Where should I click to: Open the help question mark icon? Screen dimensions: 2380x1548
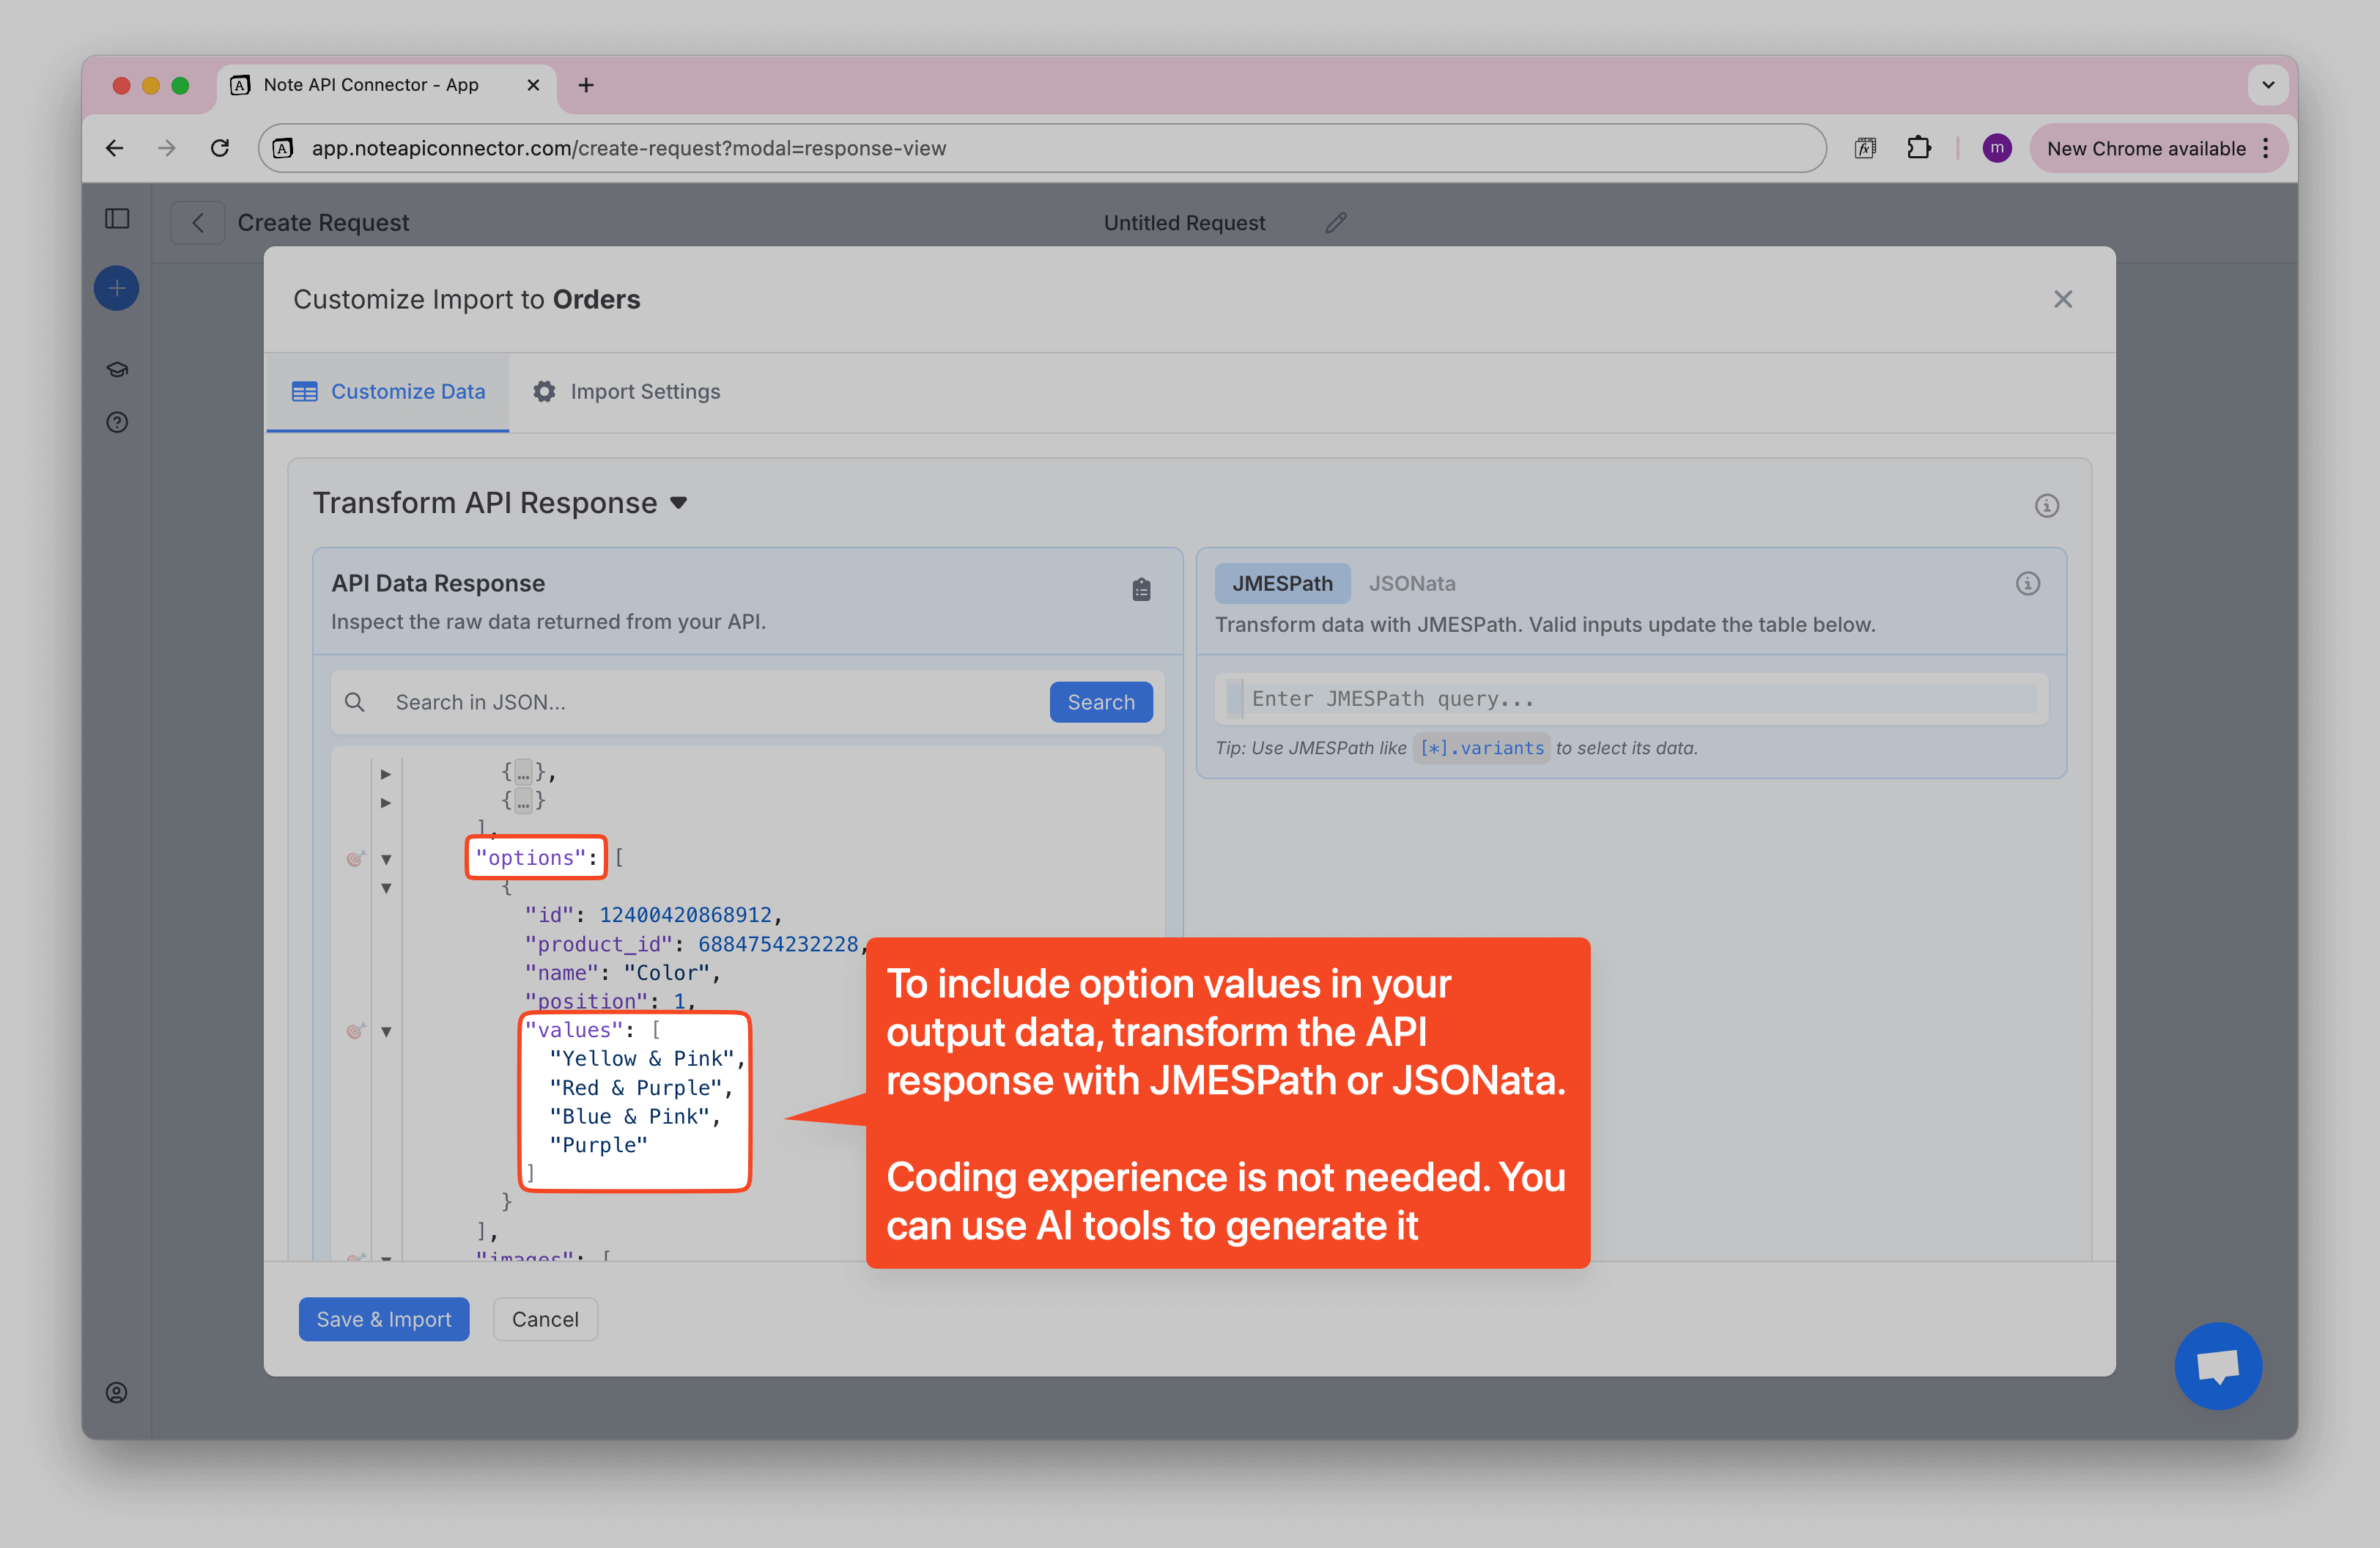[117, 422]
